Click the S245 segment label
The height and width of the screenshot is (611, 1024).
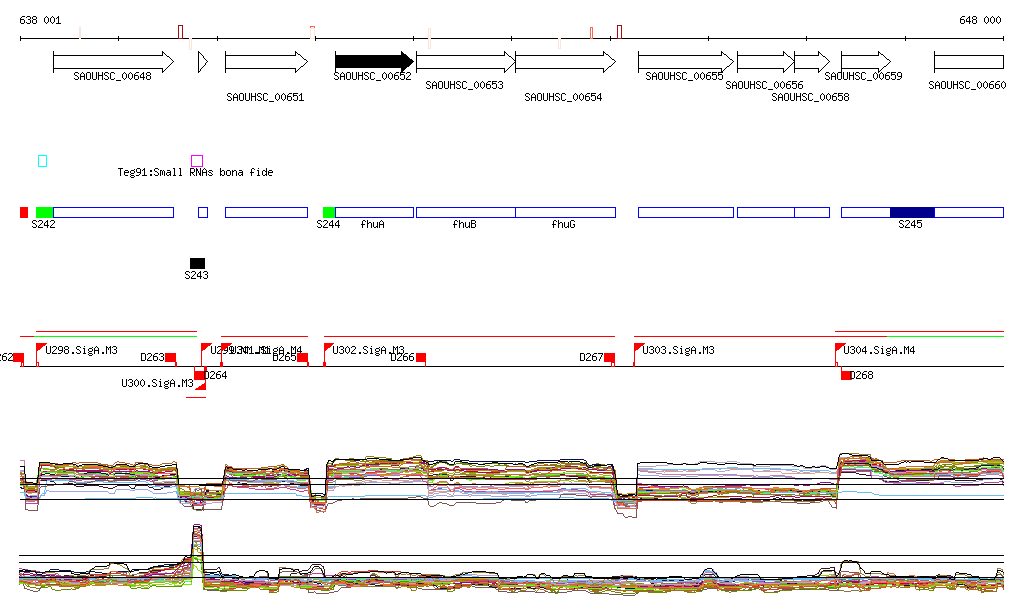point(910,225)
